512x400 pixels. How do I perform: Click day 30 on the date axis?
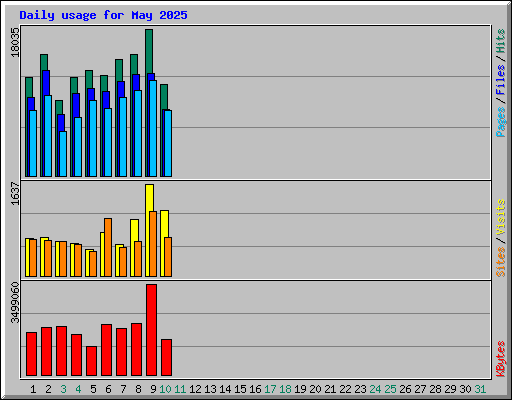(465, 389)
